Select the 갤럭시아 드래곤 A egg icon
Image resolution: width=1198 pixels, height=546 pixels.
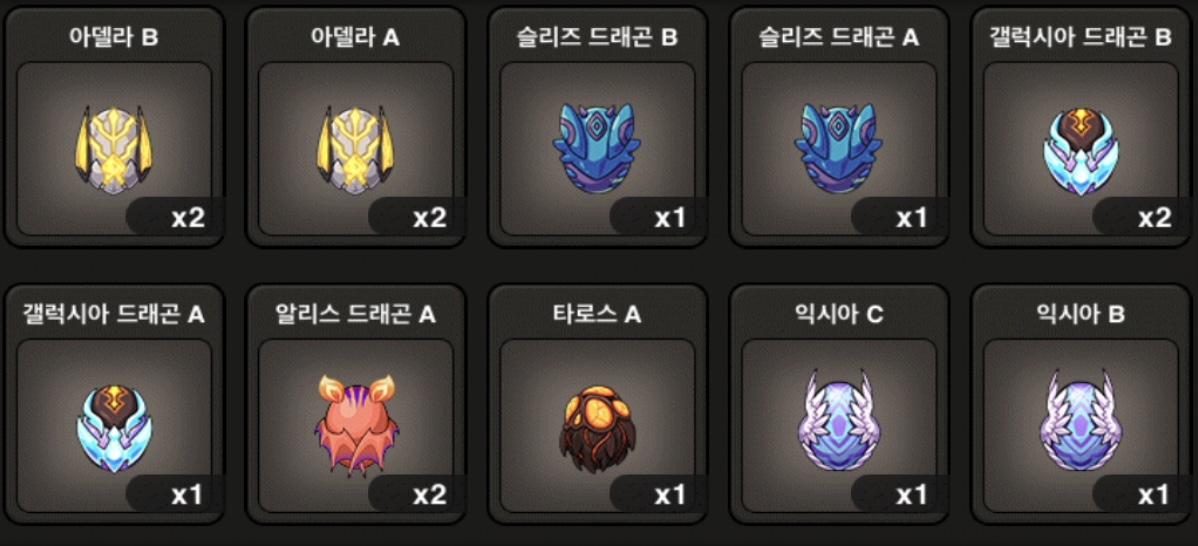[x=113, y=427]
